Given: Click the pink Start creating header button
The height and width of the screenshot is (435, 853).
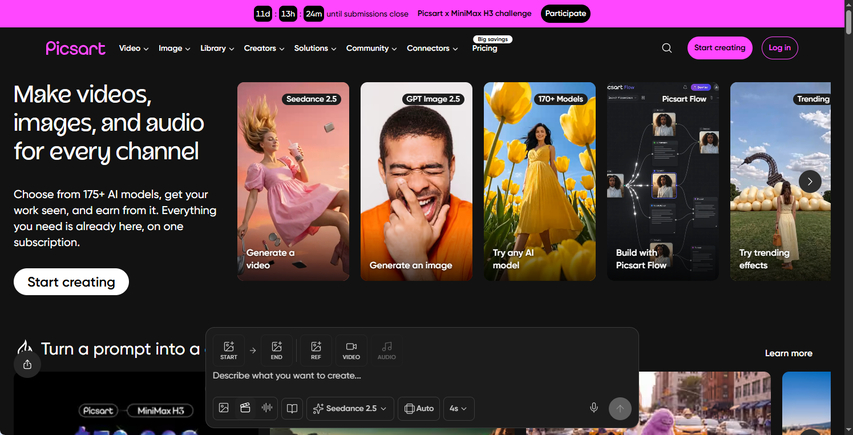Looking at the screenshot, I should click(720, 48).
